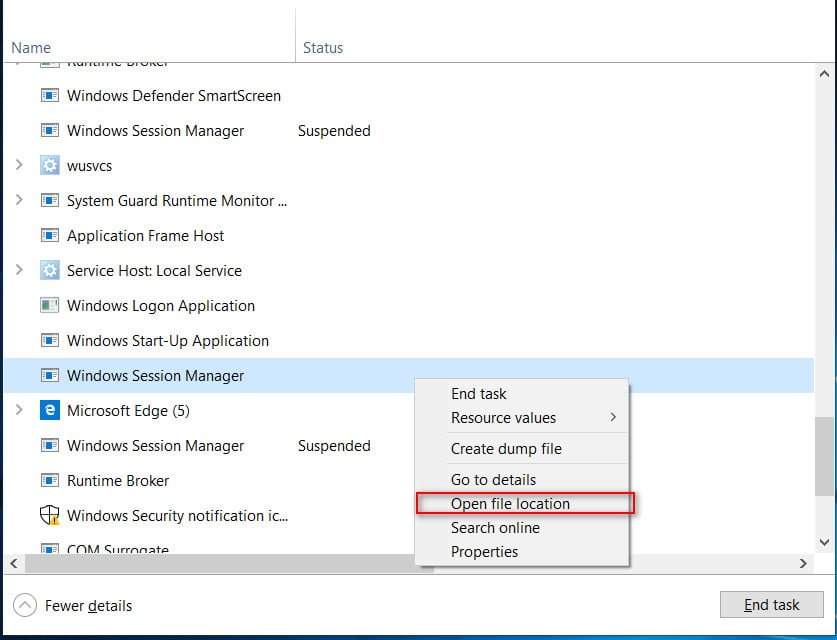
Task: Click the Application Frame Host icon
Action: [x=49, y=236]
